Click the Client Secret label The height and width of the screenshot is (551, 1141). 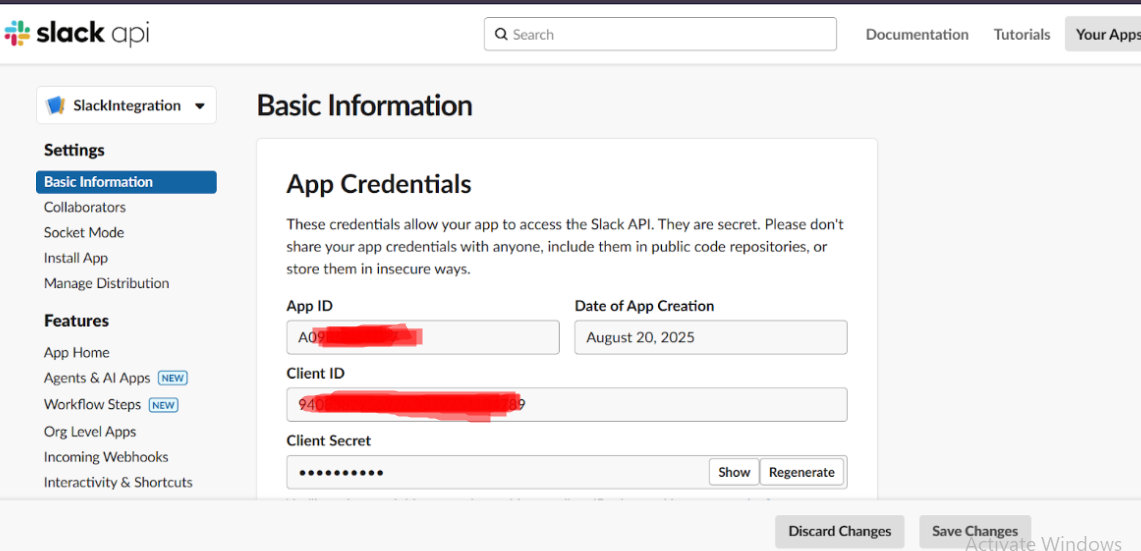328,440
